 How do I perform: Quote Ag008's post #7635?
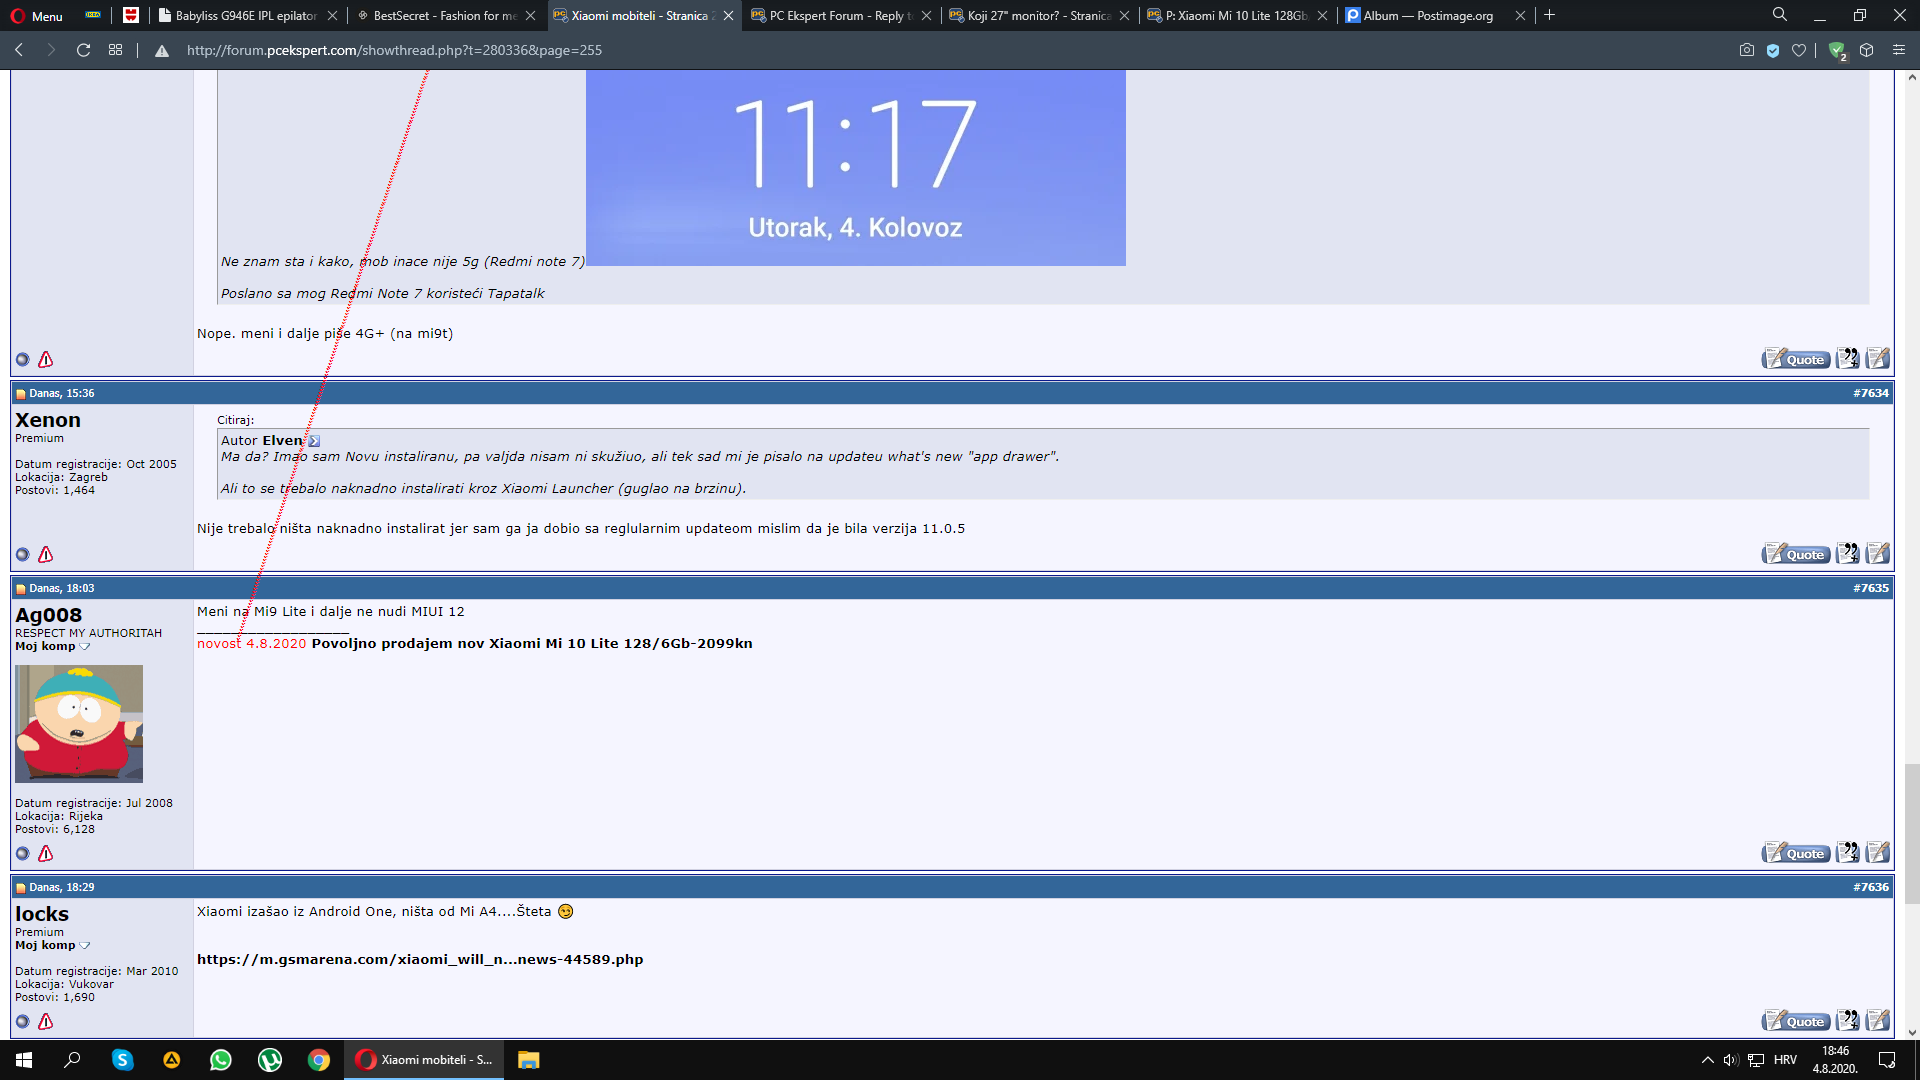point(1796,853)
